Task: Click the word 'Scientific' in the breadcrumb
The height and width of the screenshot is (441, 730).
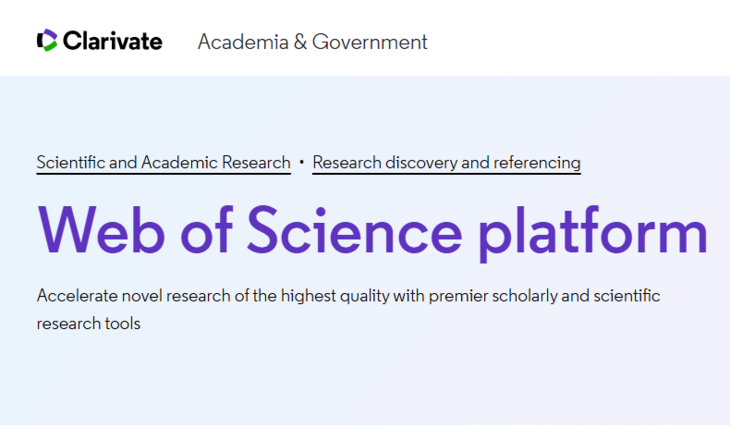Action: click(x=71, y=163)
